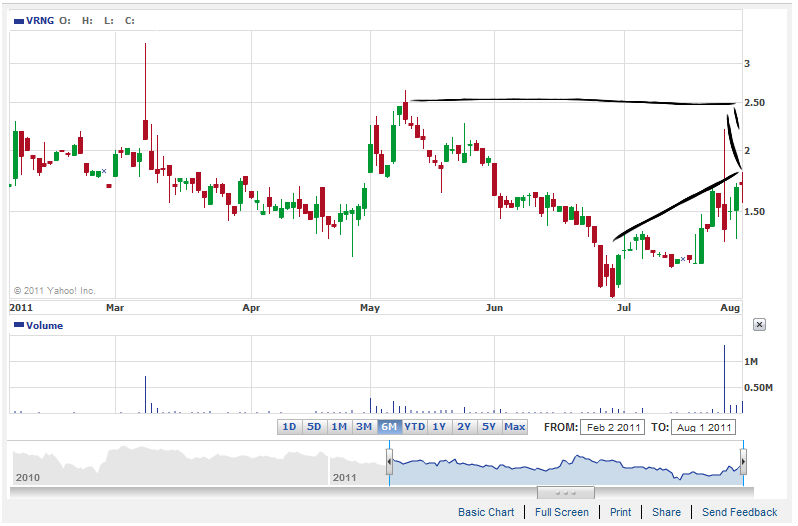Click the Print link
This screenshot has height=526, width=798.
pyautogui.click(x=620, y=512)
